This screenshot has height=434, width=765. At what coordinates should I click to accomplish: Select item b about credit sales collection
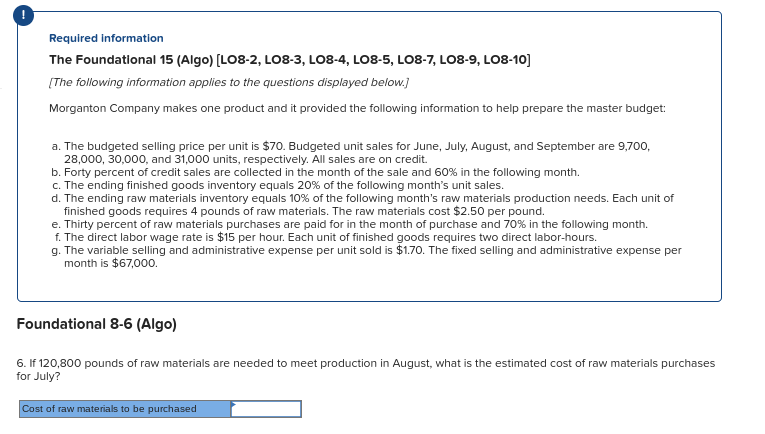(x=315, y=172)
